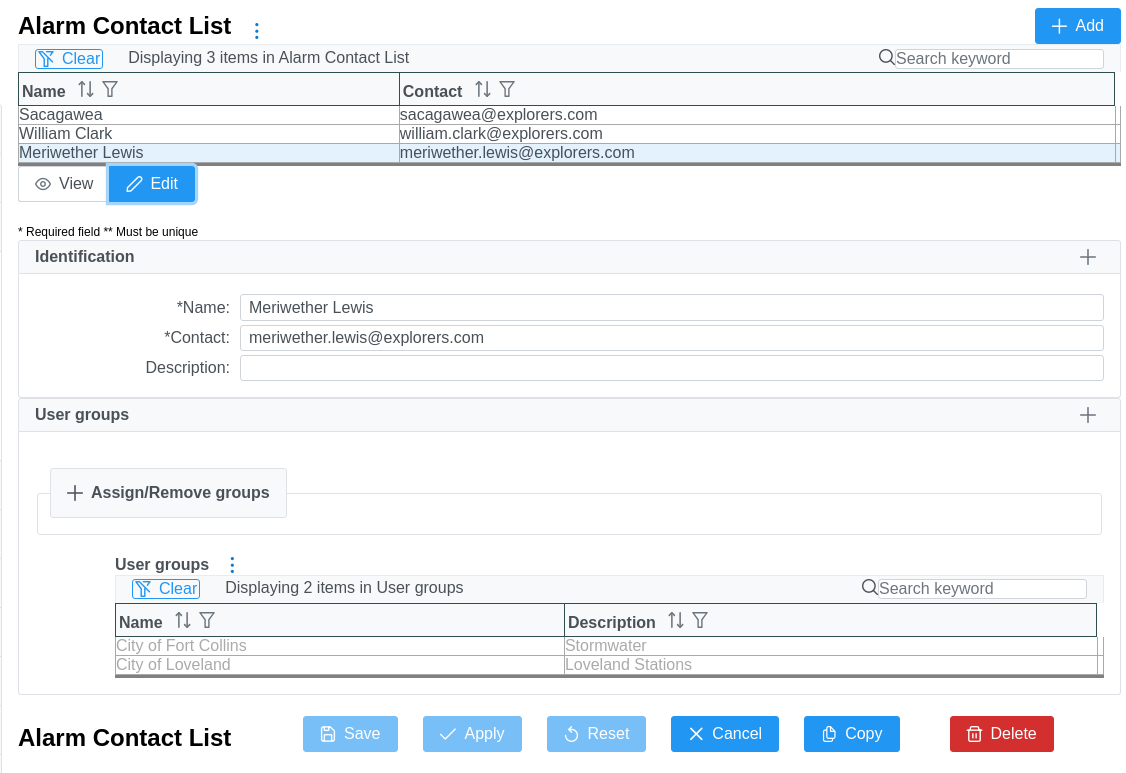Sort User groups by Description column
This screenshot has height=773, width=1126.
pyautogui.click(x=676, y=621)
